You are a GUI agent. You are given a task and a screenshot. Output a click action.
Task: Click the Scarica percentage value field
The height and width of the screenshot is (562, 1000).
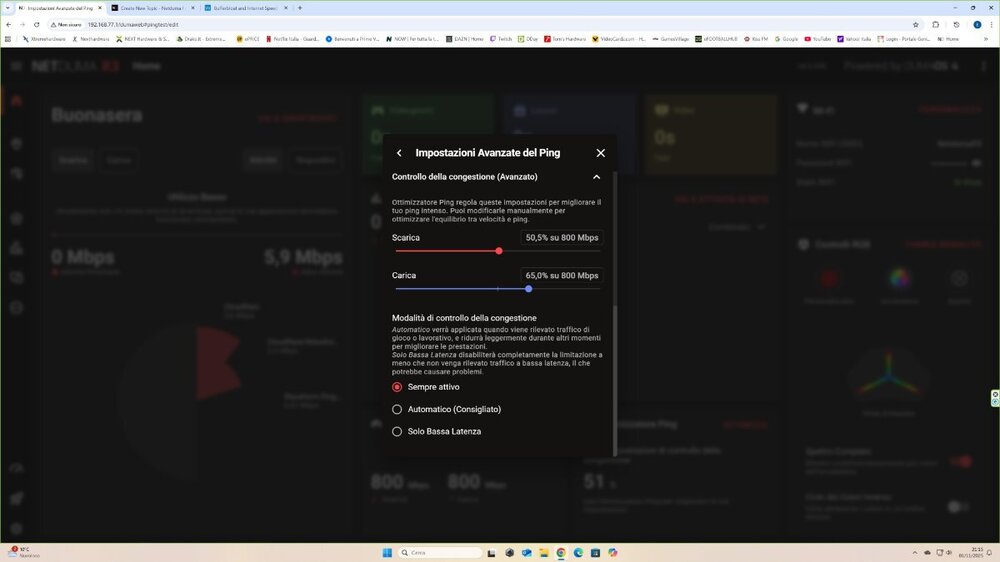pos(562,238)
